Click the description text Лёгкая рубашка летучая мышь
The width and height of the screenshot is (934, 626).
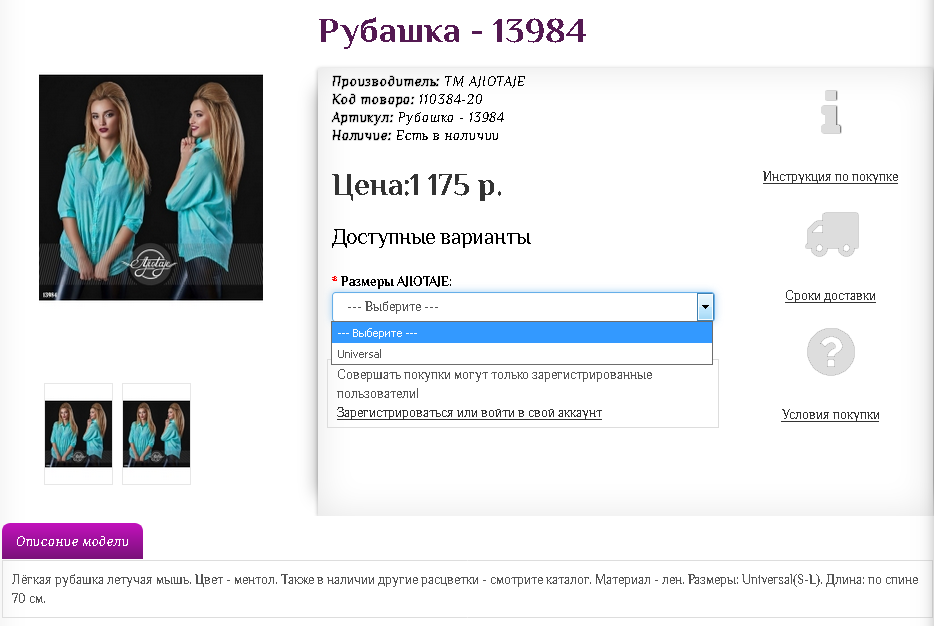click(99, 580)
